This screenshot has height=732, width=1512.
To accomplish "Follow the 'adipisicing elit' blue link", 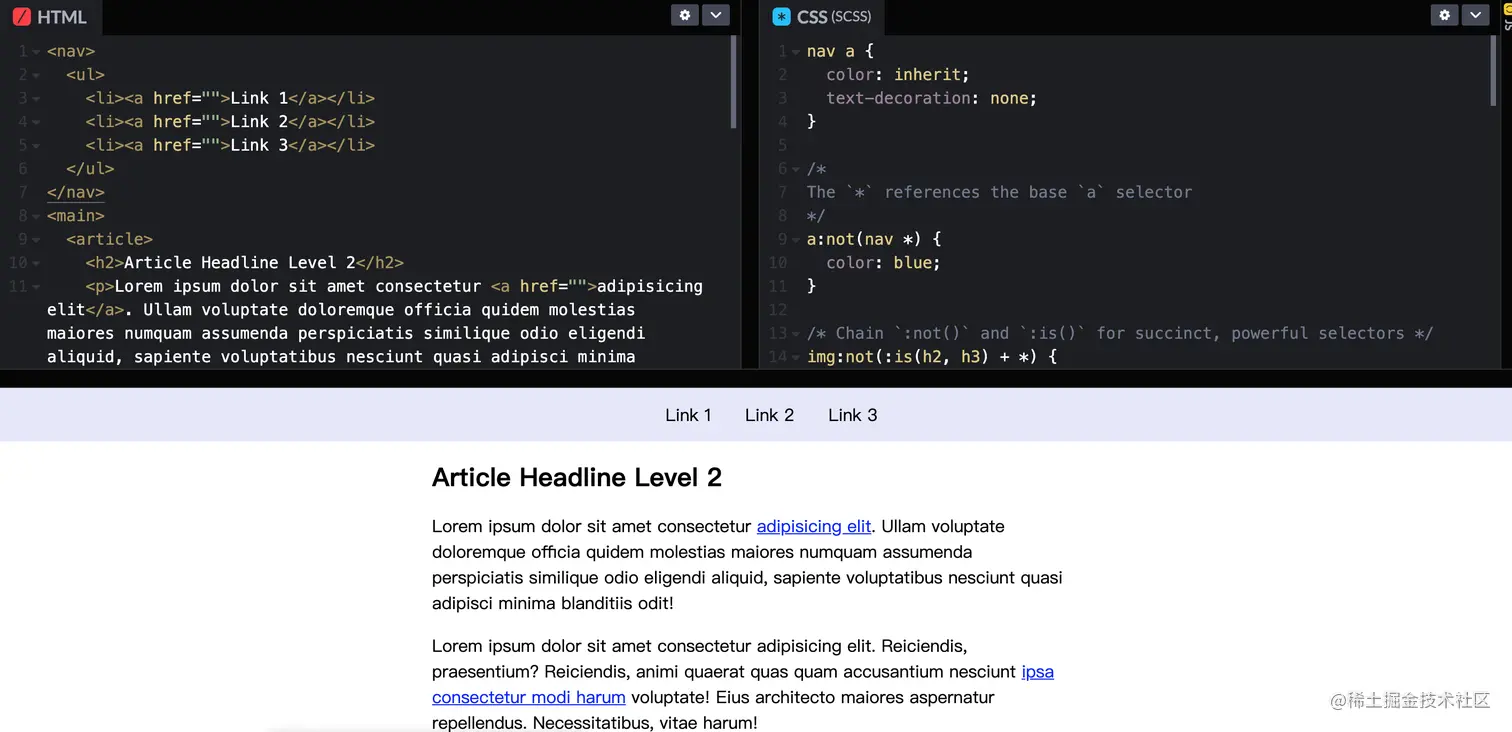I will 813,526.
